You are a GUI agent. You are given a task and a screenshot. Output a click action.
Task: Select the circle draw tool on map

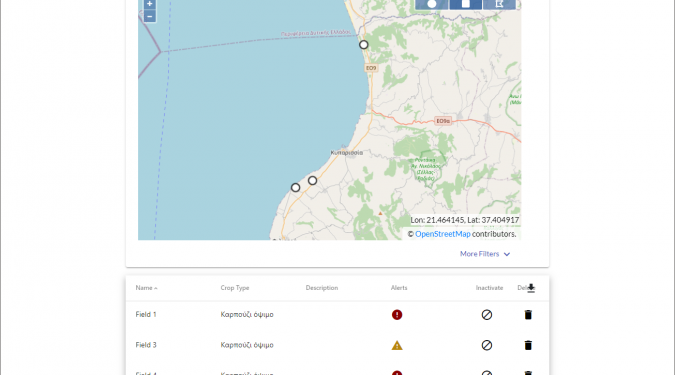coord(431,4)
